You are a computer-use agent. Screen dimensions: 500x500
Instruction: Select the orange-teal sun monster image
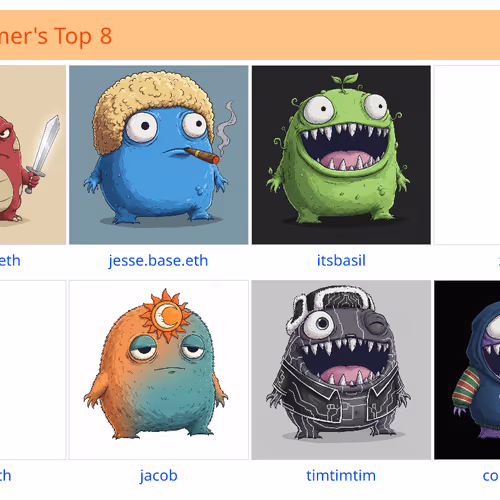coord(159,370)
